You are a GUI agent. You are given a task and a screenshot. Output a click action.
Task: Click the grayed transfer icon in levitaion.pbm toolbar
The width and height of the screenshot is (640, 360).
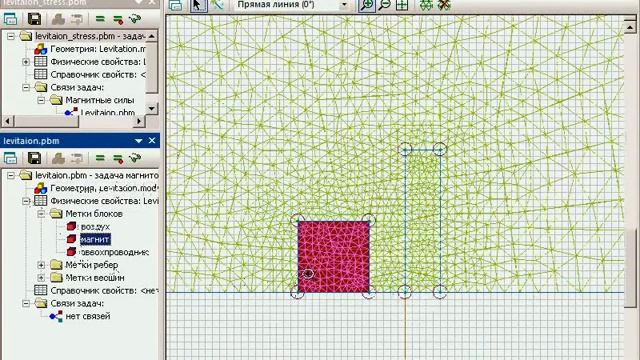tap(77, 158)
